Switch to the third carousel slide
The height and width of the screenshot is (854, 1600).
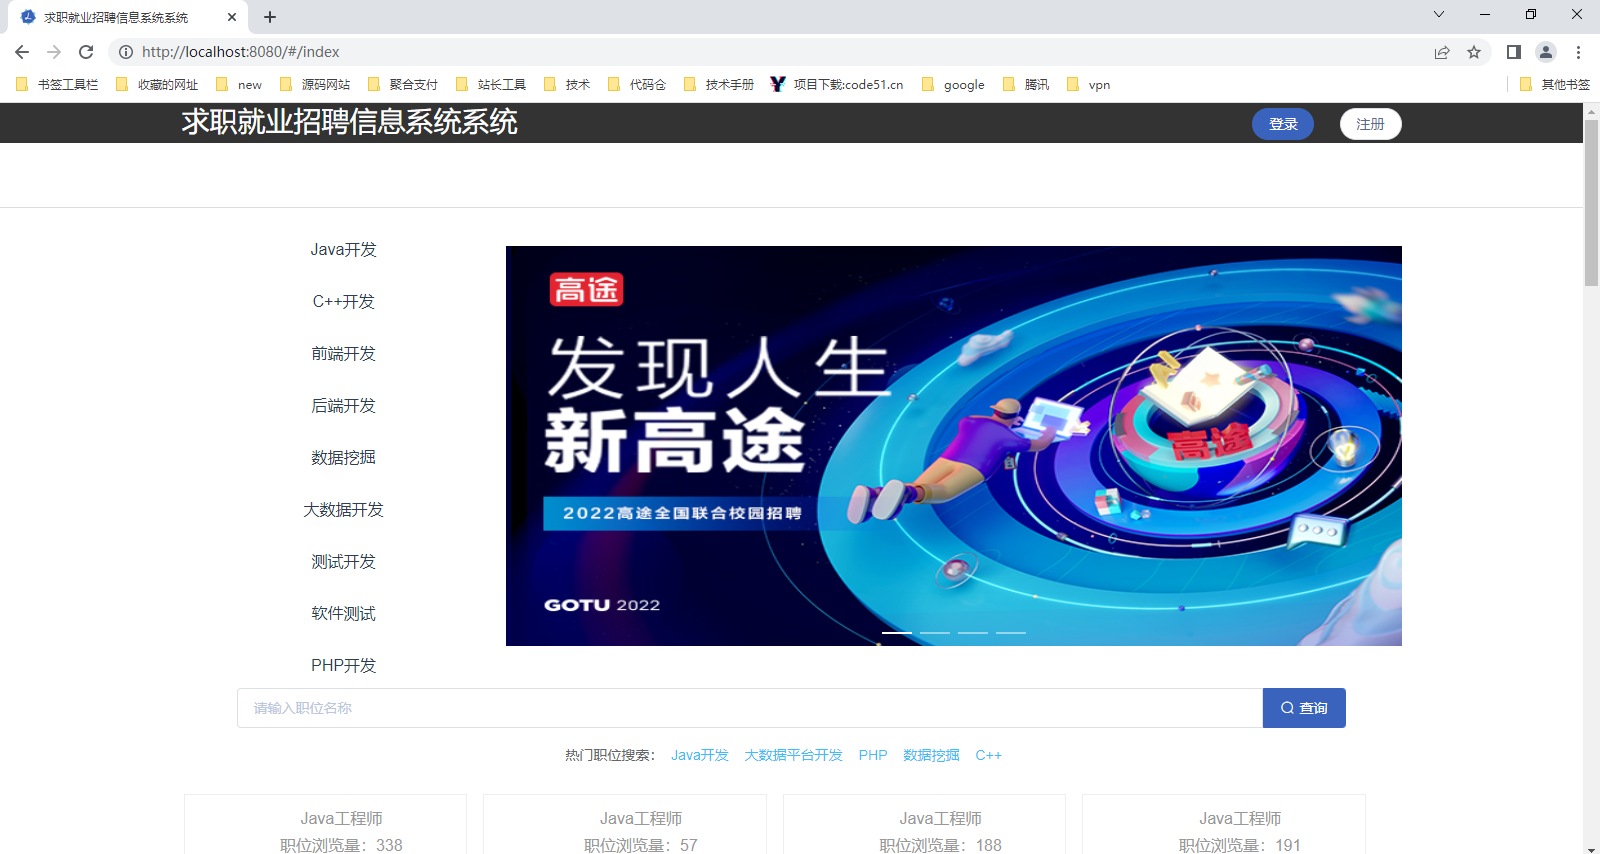pyautogui.click(x=973, y=633)
